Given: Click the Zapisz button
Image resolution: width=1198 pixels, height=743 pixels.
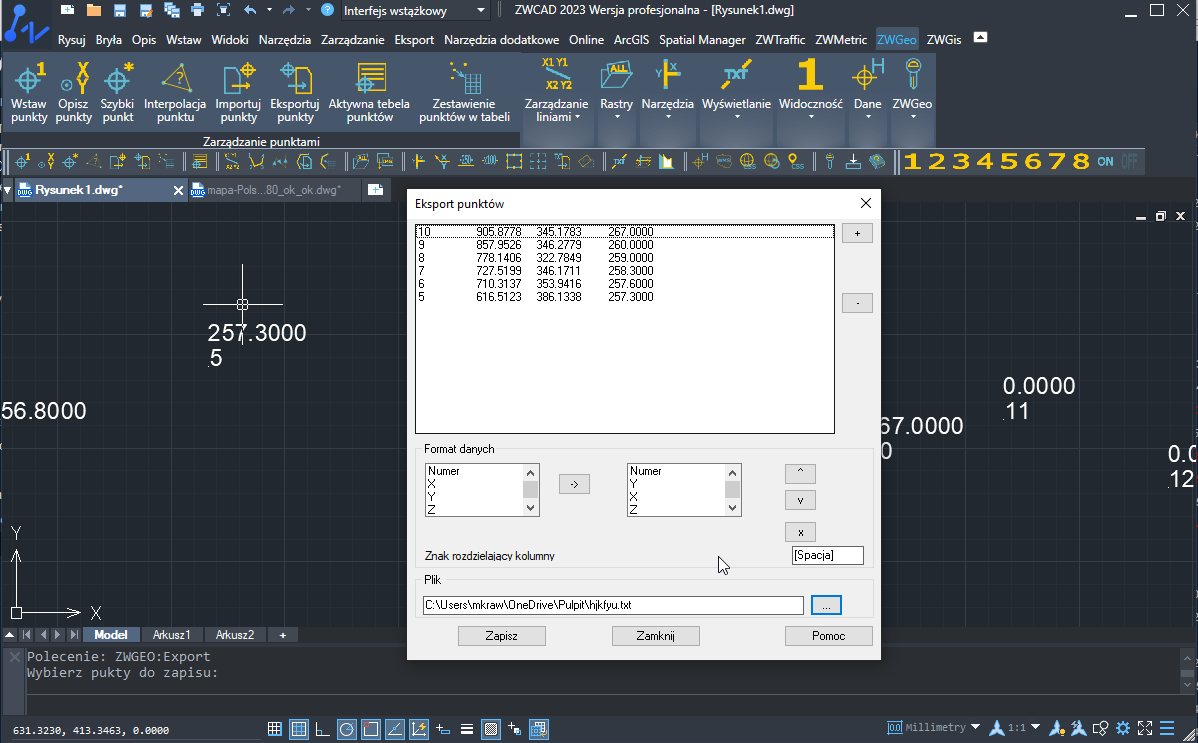Looking at the screenshot, I should click(502, 636).
